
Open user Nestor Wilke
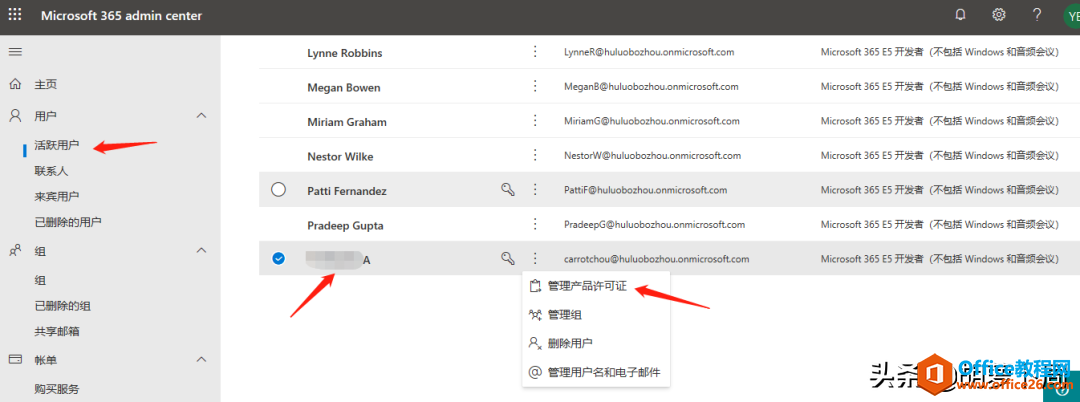[x=340, y=156]
